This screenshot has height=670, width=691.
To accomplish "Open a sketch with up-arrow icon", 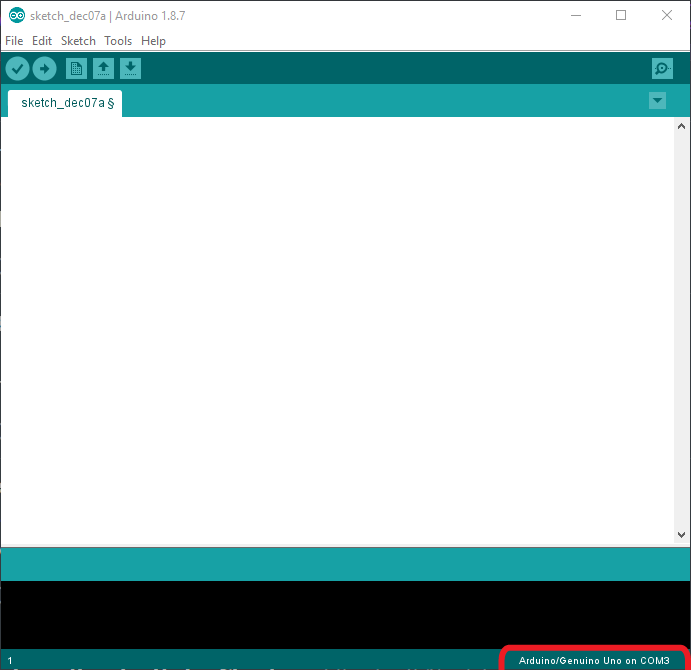I will tap(104, 69).
